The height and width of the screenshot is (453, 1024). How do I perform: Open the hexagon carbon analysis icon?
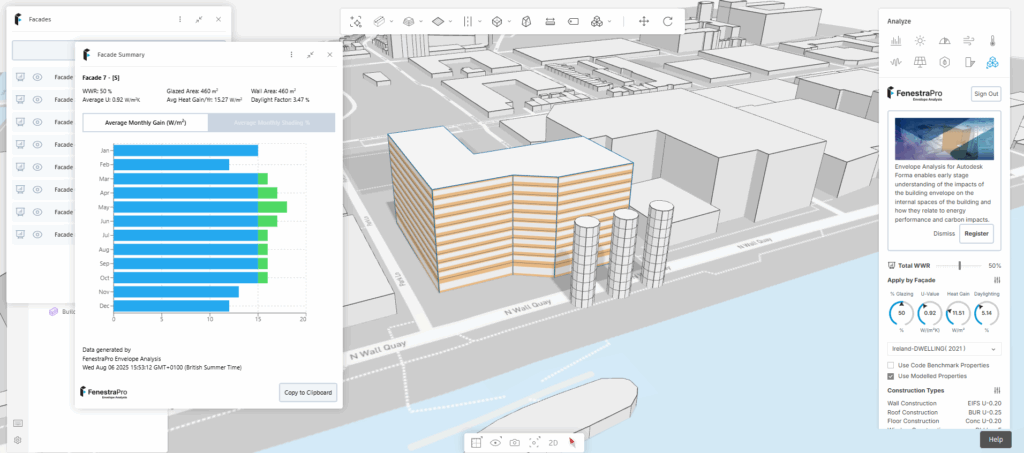(x=944, y=62)
